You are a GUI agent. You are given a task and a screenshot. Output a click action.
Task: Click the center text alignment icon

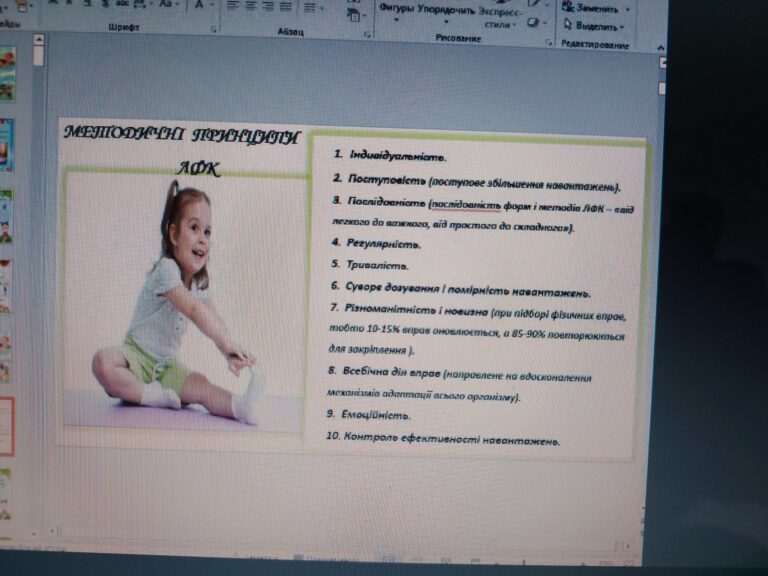point(251,6)
